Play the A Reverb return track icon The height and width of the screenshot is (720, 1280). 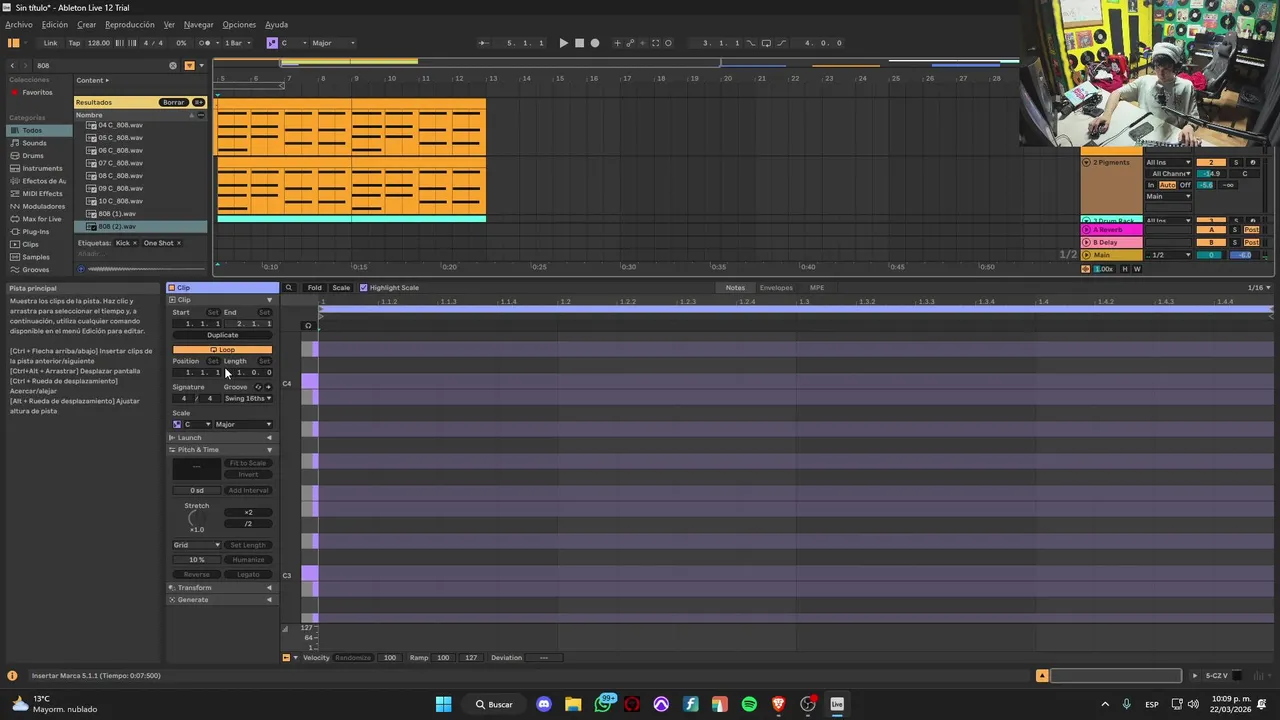coord(1087,230)
